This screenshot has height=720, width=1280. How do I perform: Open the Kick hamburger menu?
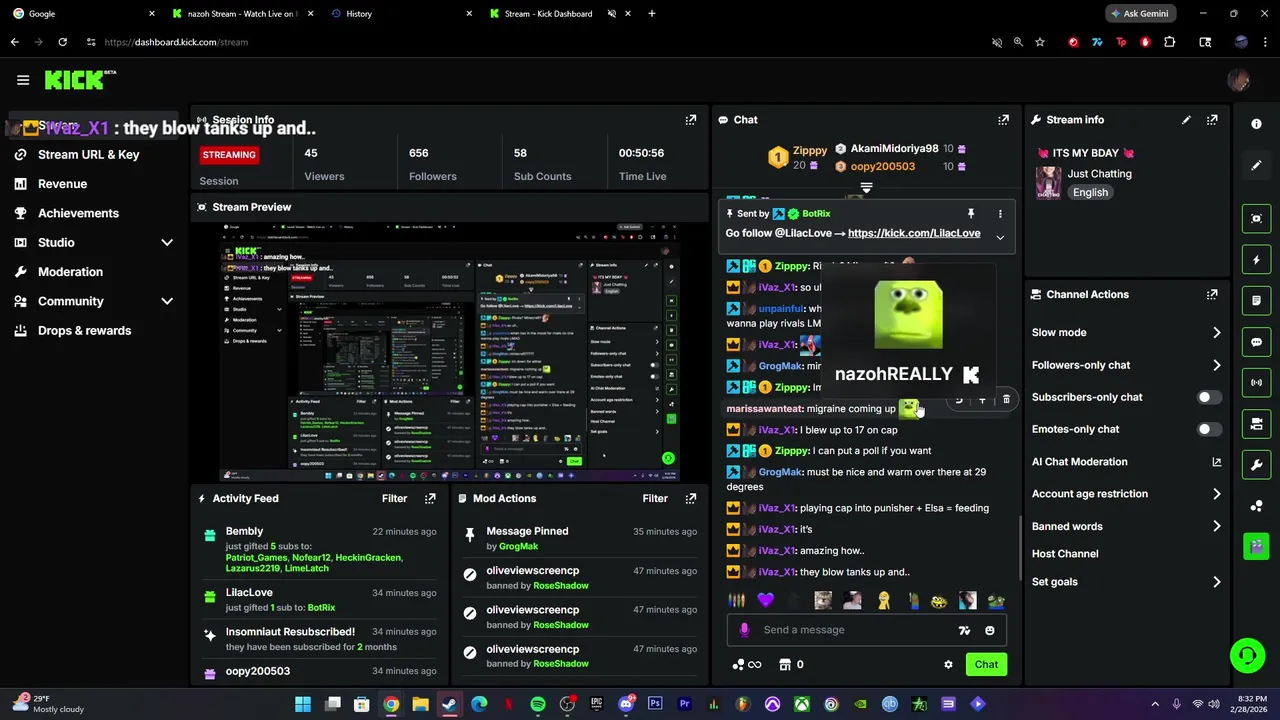23,80
